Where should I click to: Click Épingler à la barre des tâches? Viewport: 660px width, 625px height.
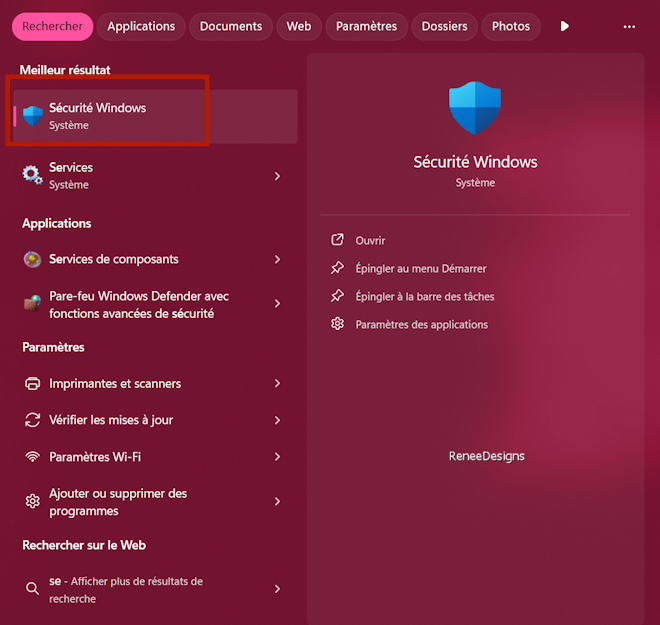coord(424,296)
